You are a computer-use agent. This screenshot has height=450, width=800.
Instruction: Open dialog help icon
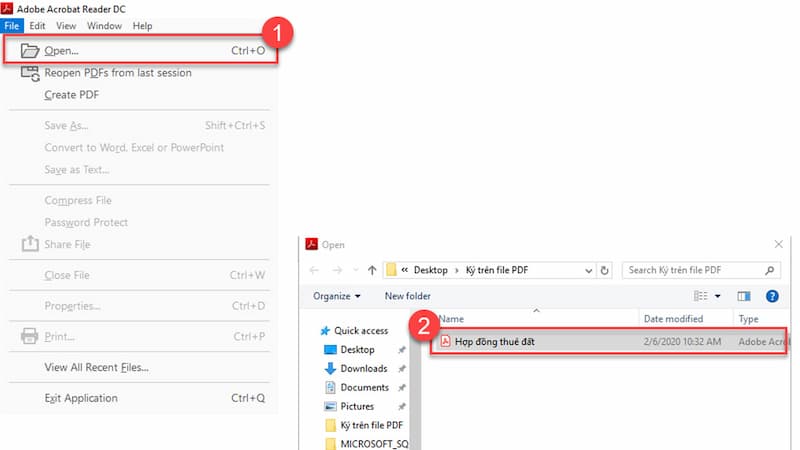772,296
